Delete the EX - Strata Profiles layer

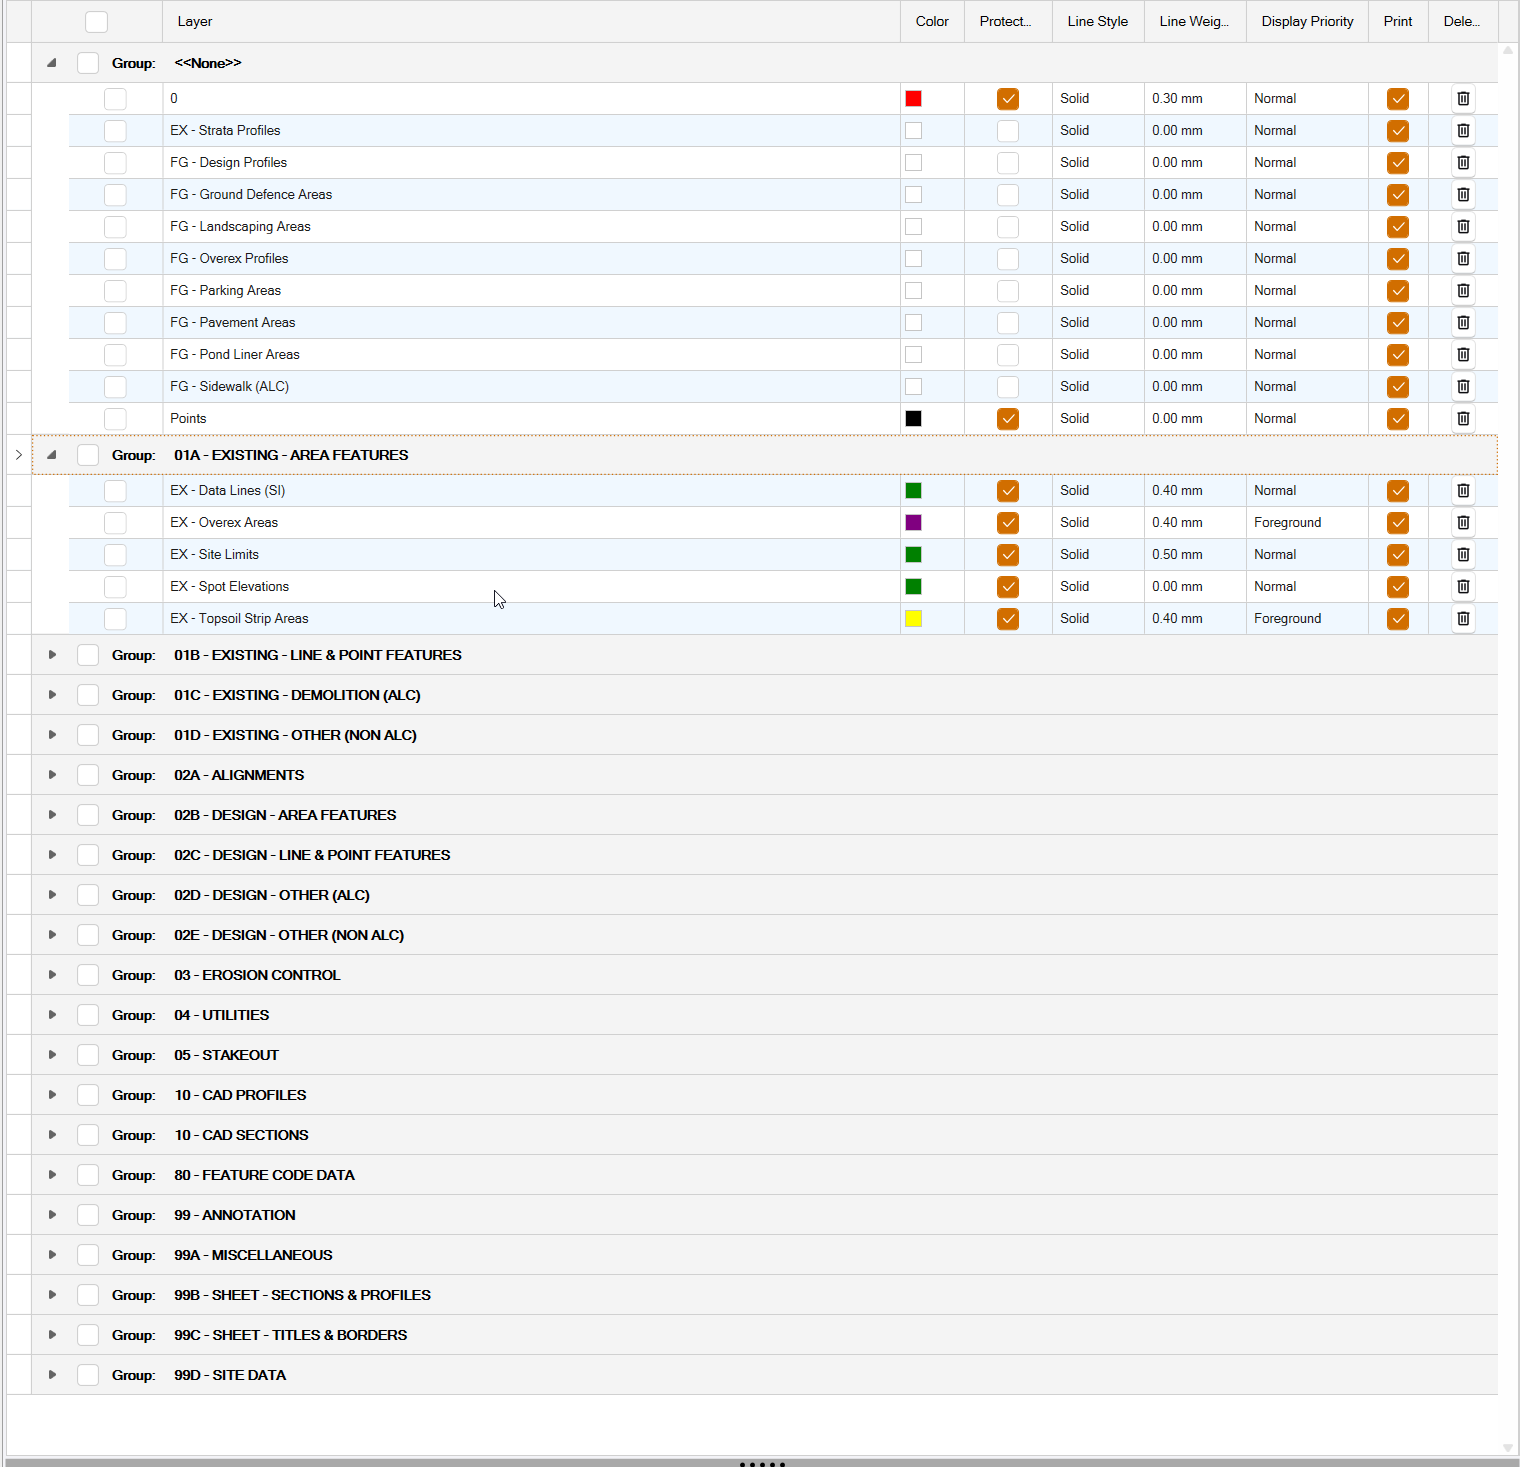(1463, 131)
